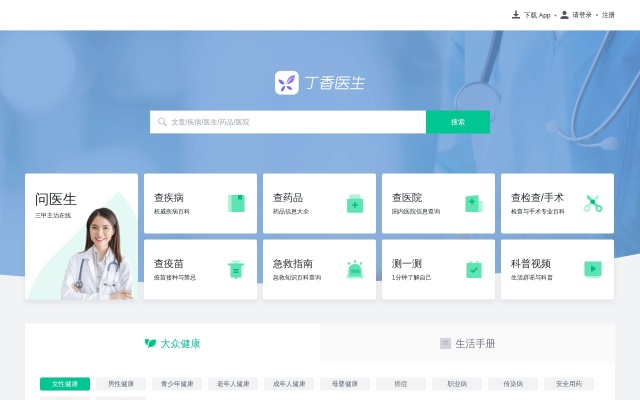Click the 科普视频 play video icon
640x400 pixels.
pos(592,269)
